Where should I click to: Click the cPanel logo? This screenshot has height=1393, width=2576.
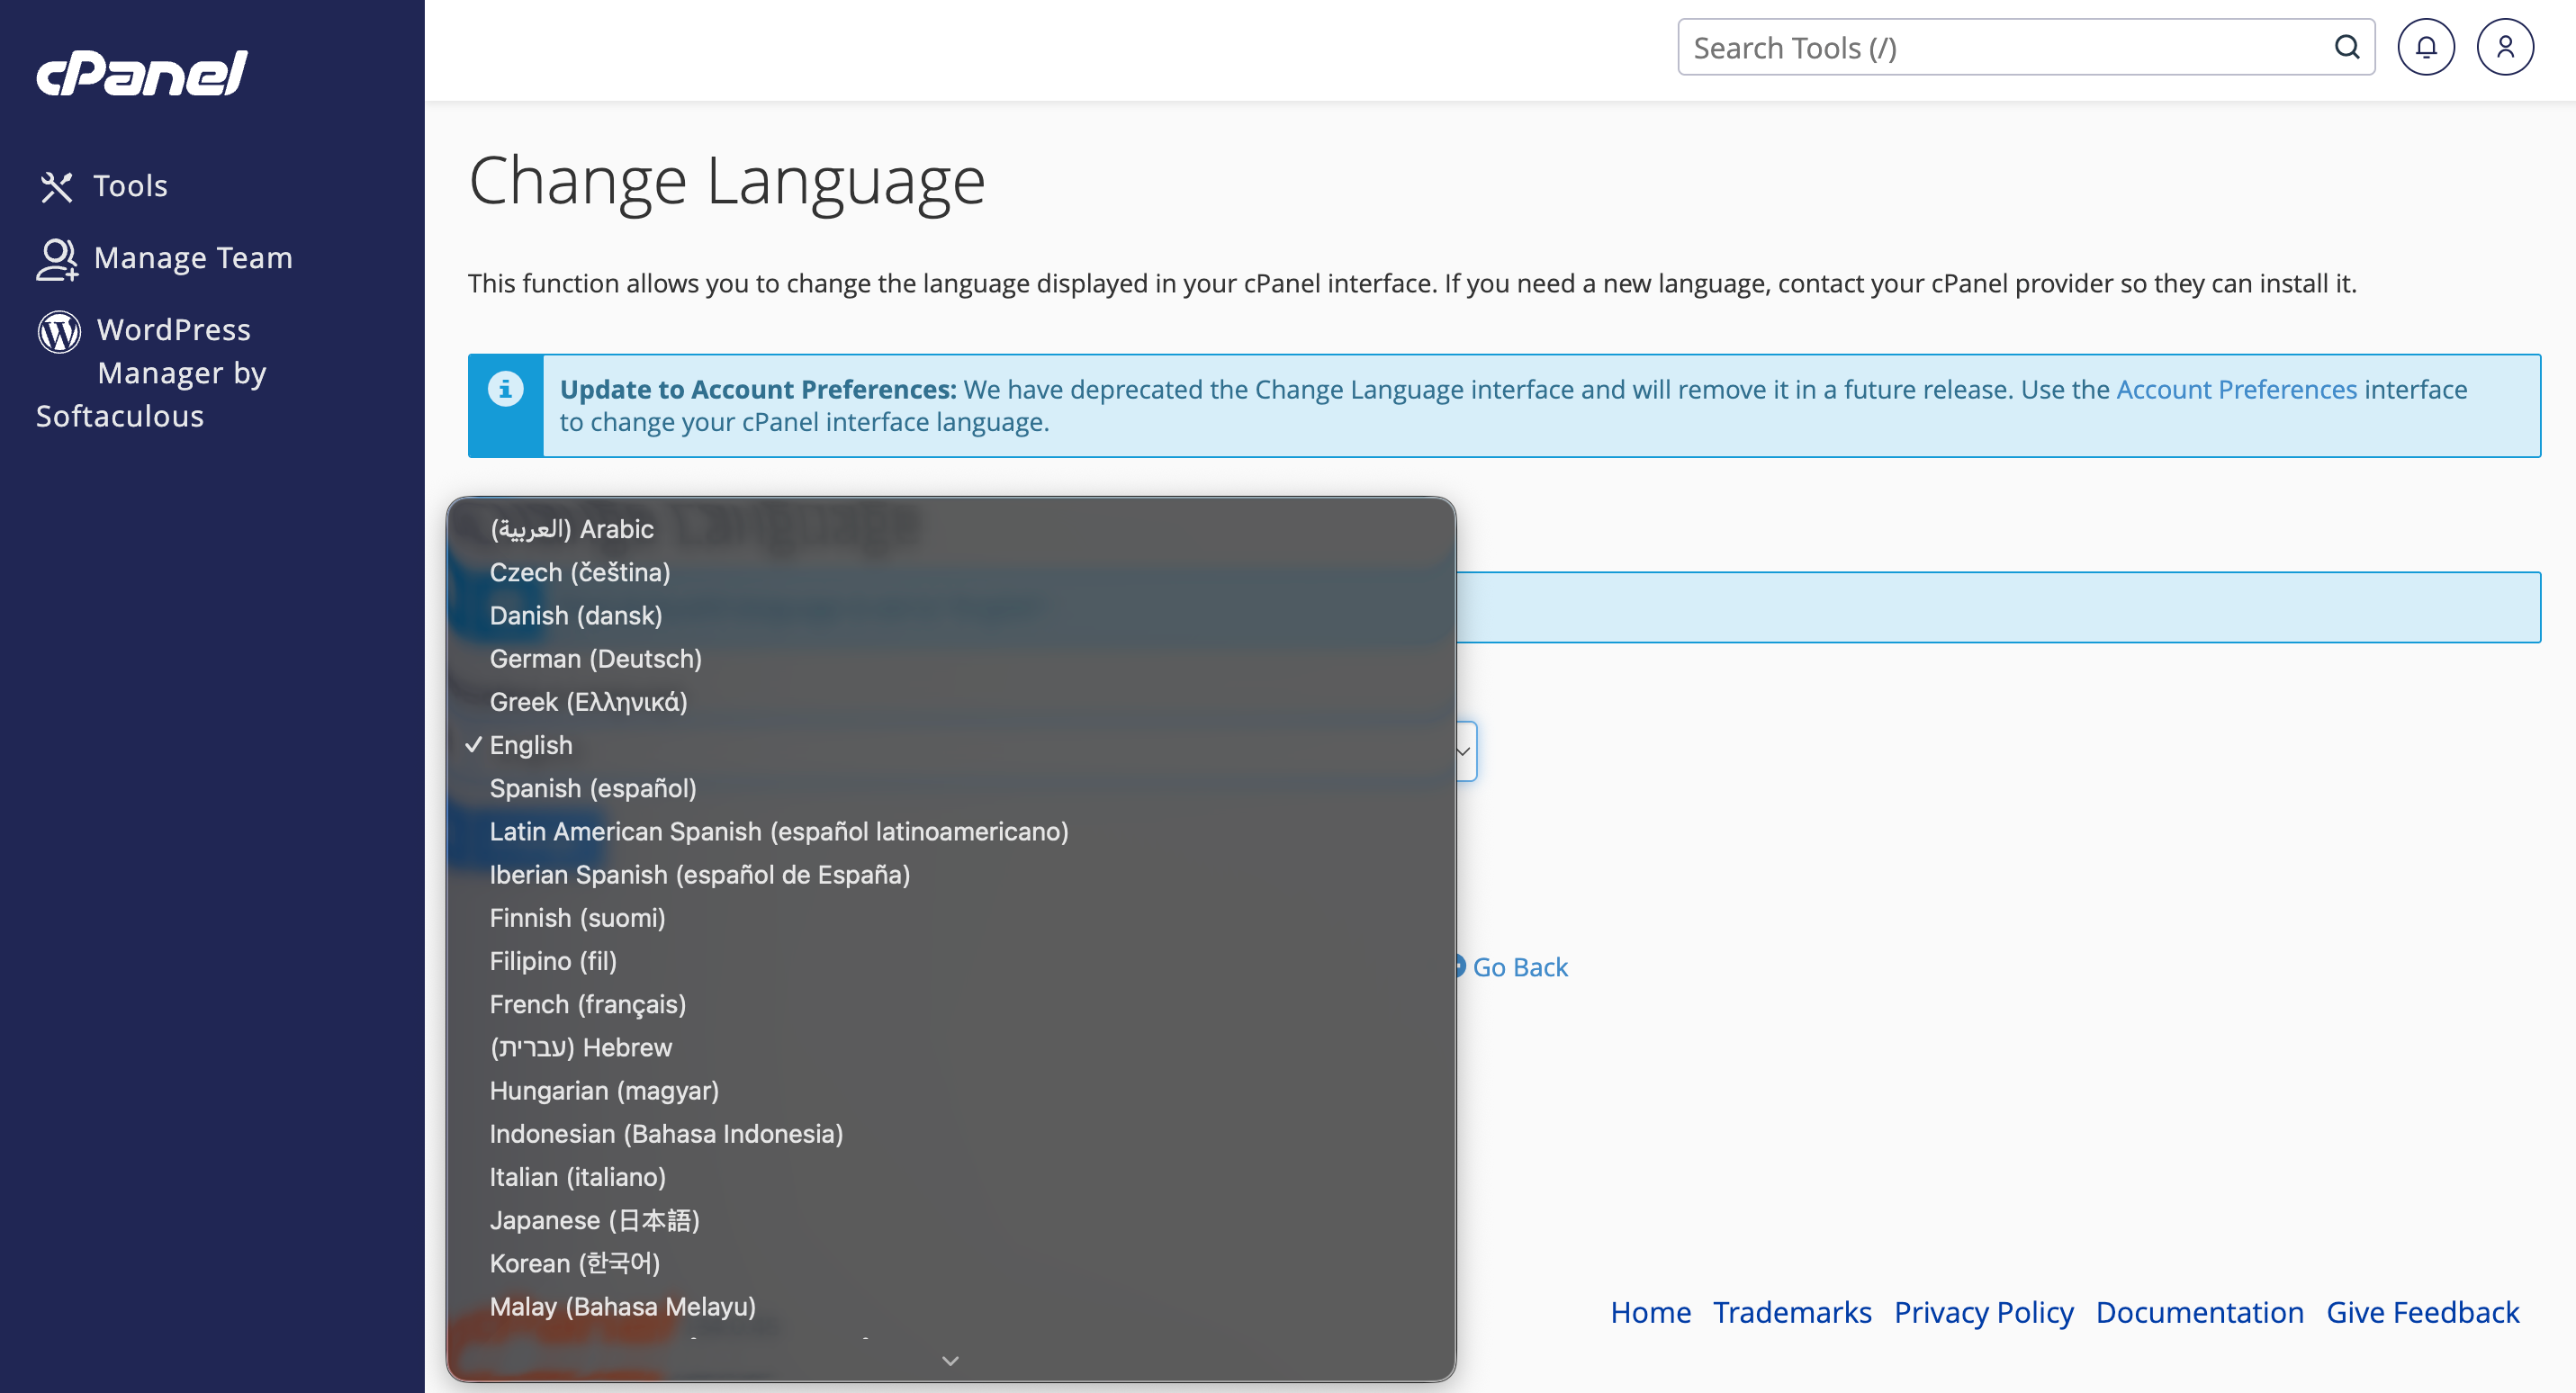[142, 73]
